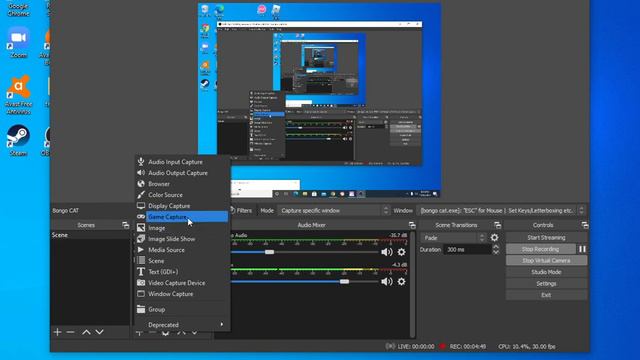Open Desktop Audio settings gear

[402, 252]
